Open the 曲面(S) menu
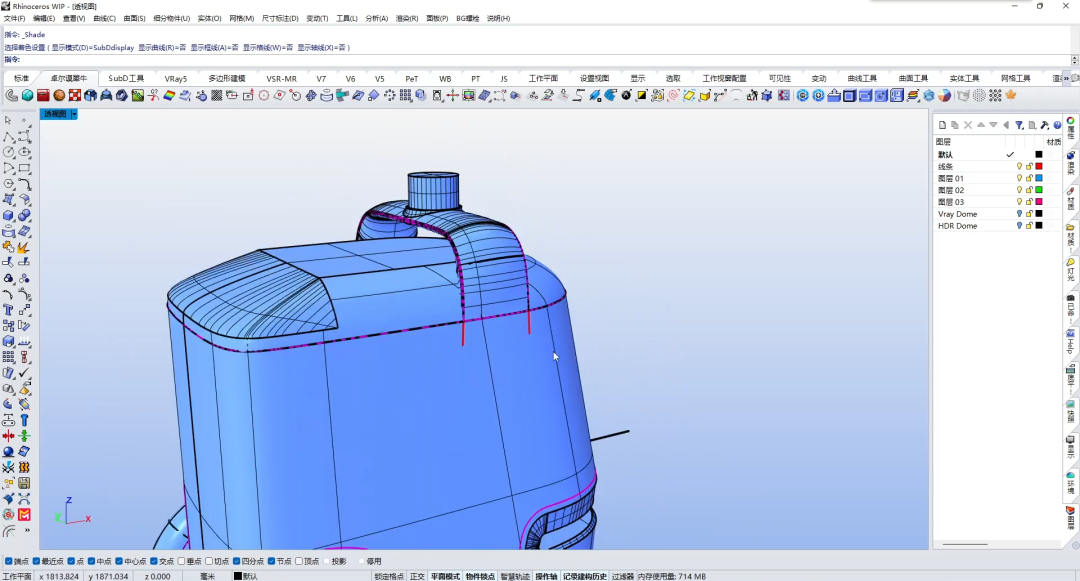Screen dimensions: 1080x581 point(134,19)
